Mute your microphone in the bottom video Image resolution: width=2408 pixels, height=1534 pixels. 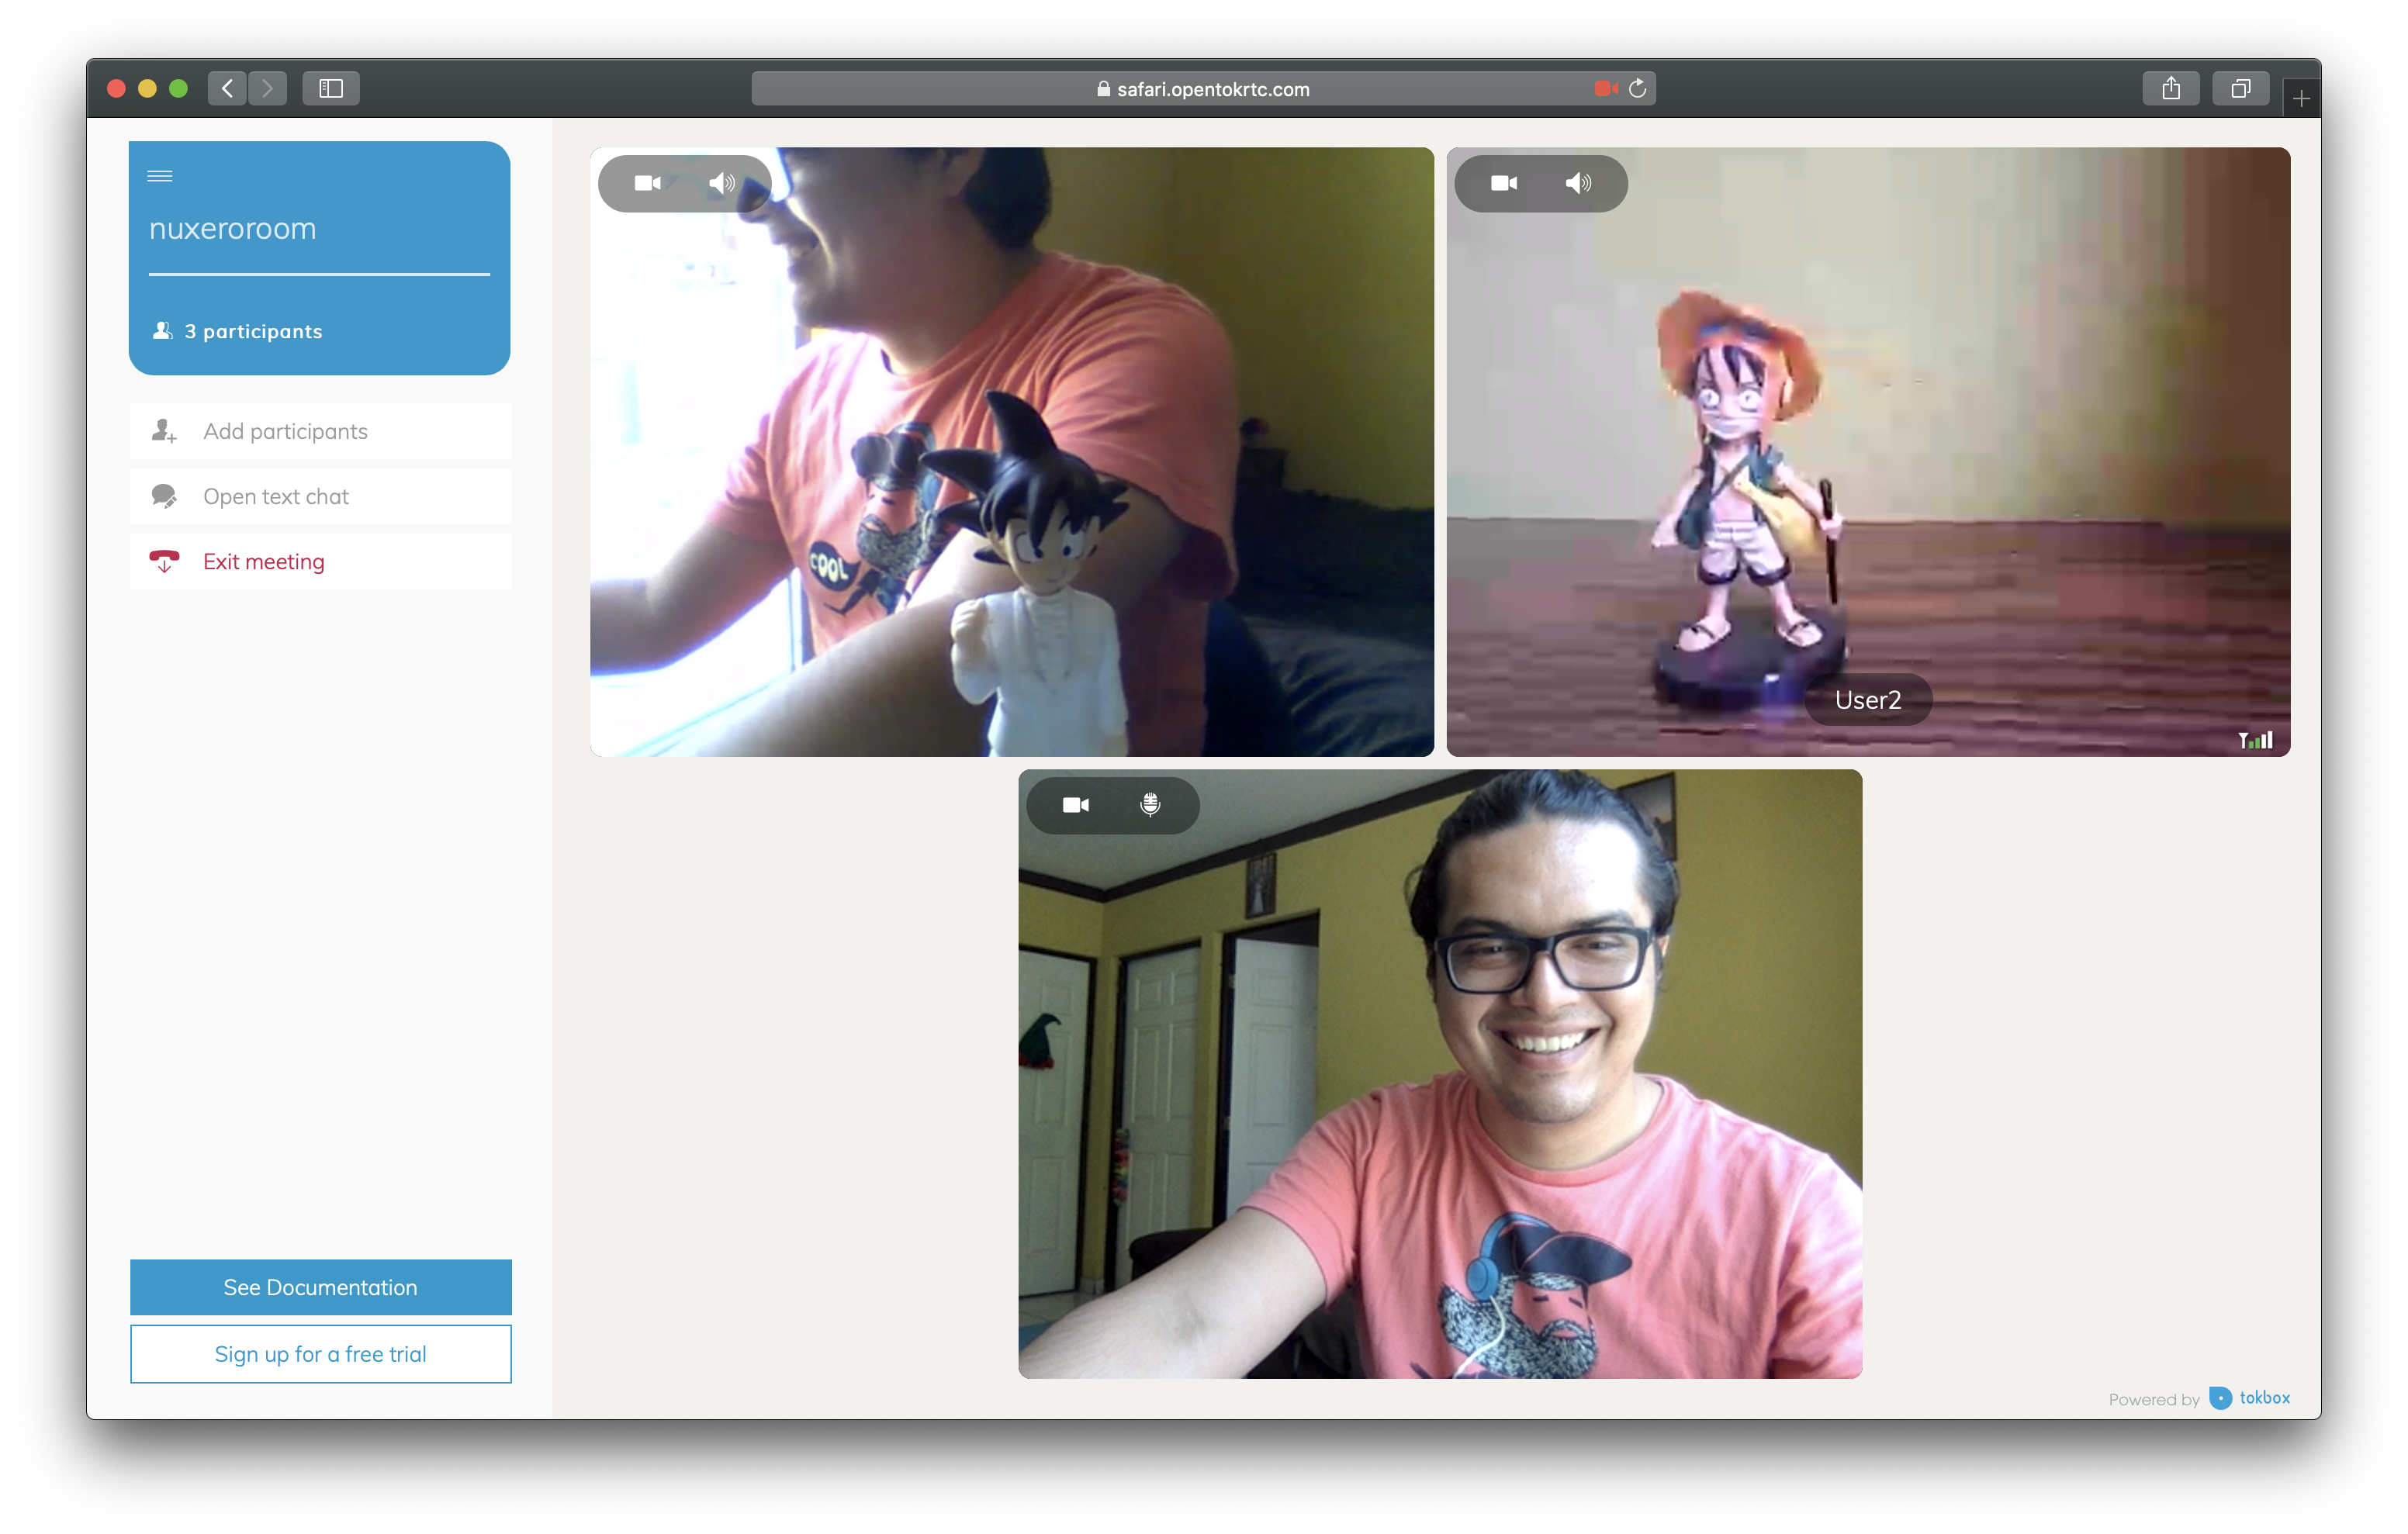pyautogui.click(x=1150, y=805)
